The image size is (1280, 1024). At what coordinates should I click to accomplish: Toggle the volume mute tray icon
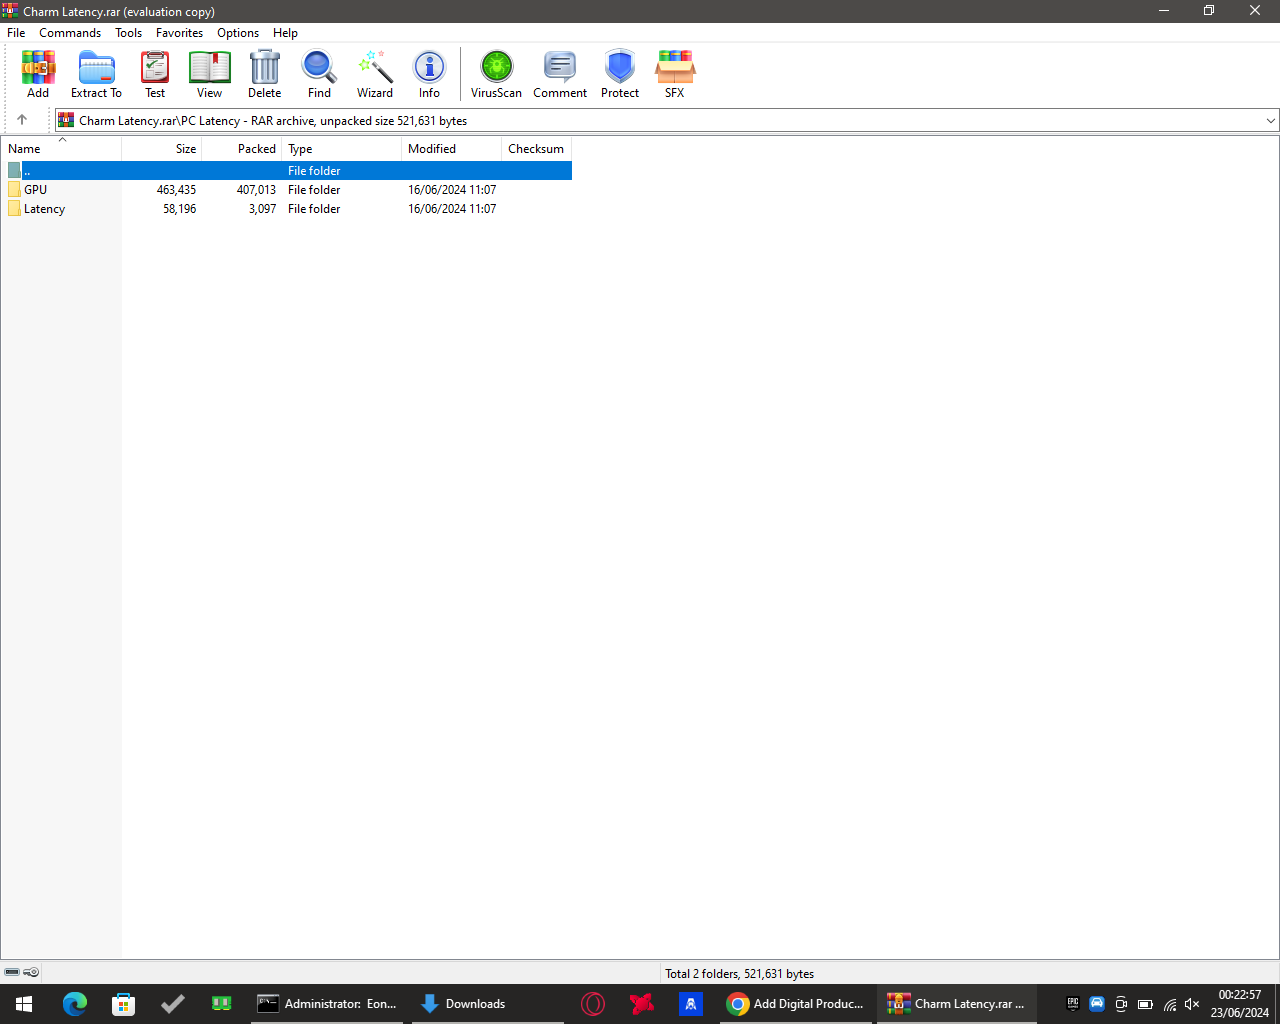click(x=1192, y=1004)
